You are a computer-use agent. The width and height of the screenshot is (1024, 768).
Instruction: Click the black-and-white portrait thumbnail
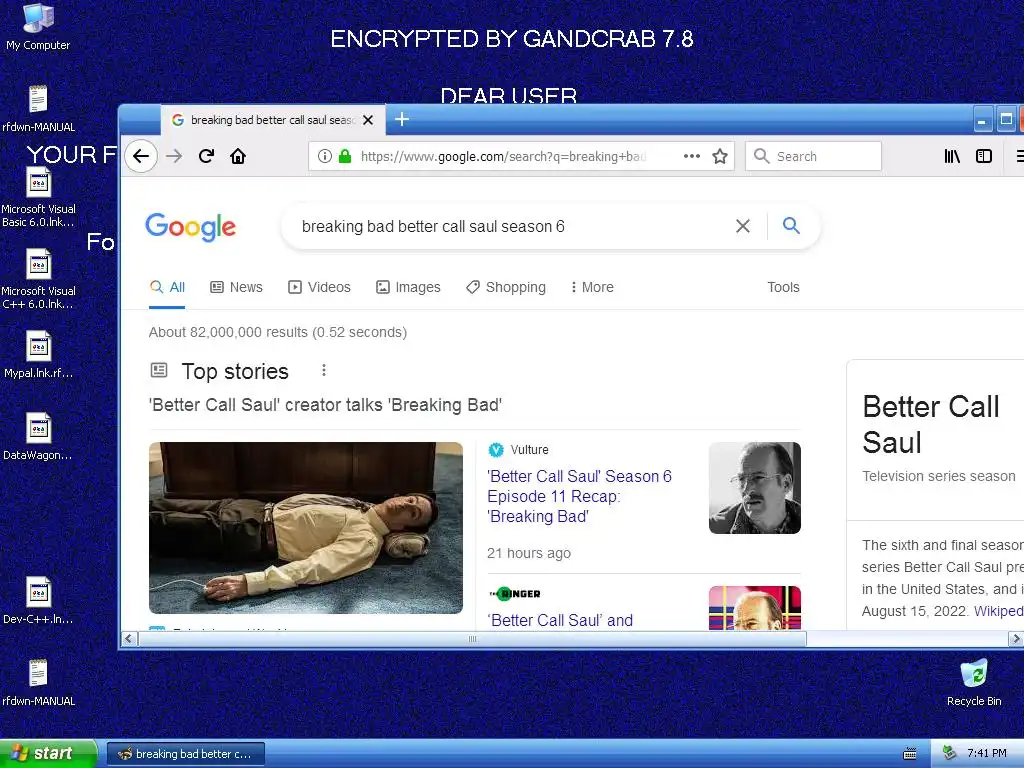click(754, 488)
